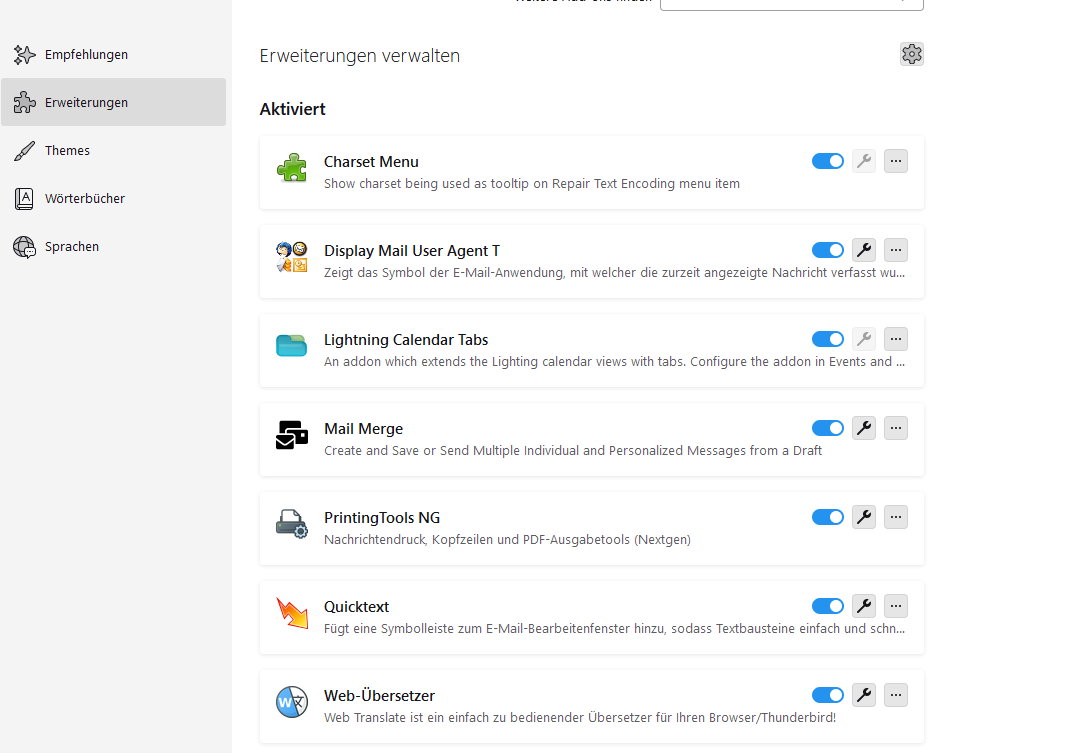Switch to Themes section
The width and height of the screenshot is (1066, 753).
(67, 150)
